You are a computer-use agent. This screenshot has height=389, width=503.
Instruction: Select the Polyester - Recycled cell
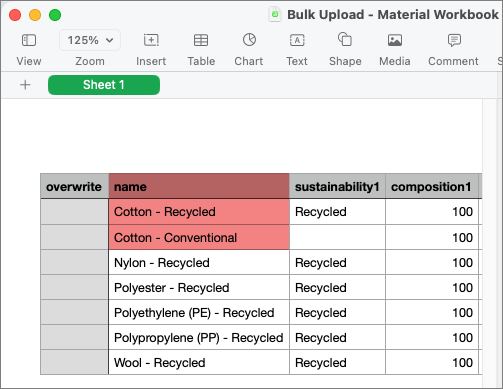[199, 288]
